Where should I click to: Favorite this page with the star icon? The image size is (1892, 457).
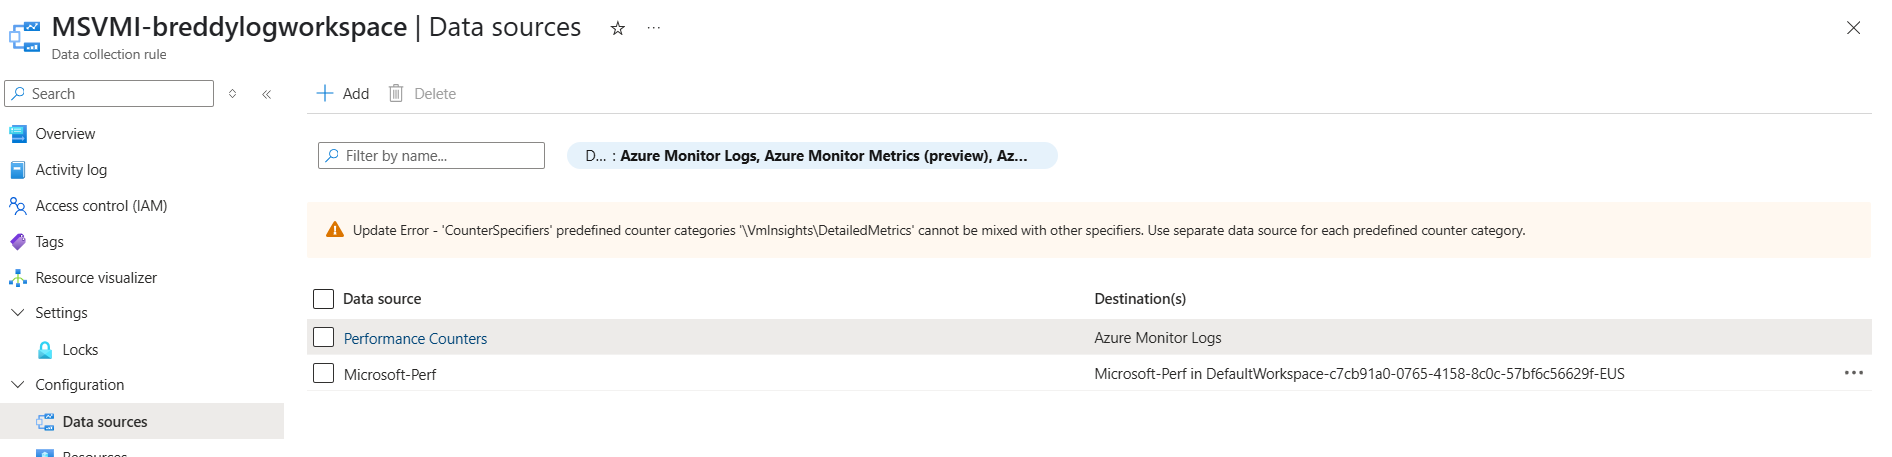[618, 28]
